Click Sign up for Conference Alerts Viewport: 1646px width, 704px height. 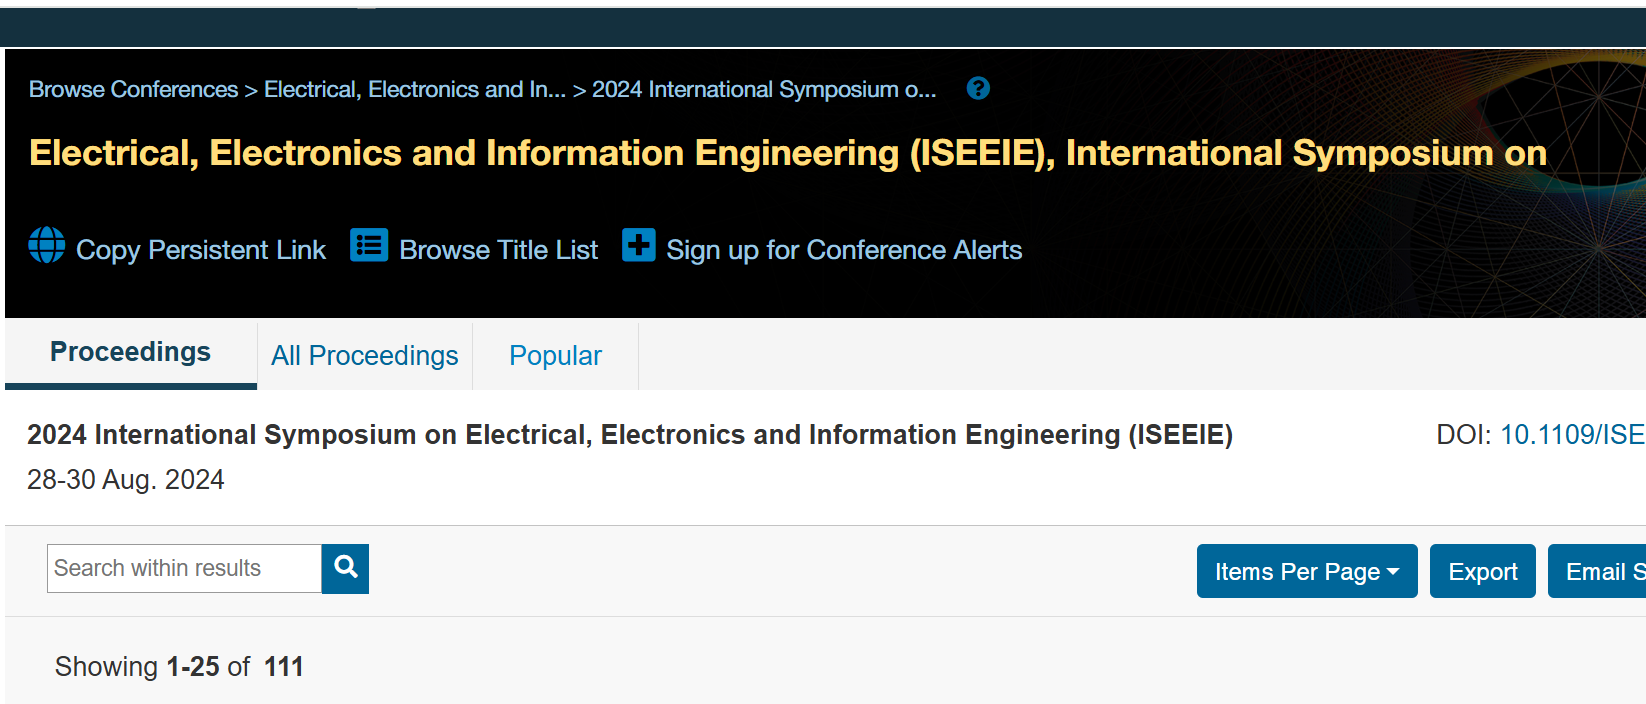click(844, 250)
